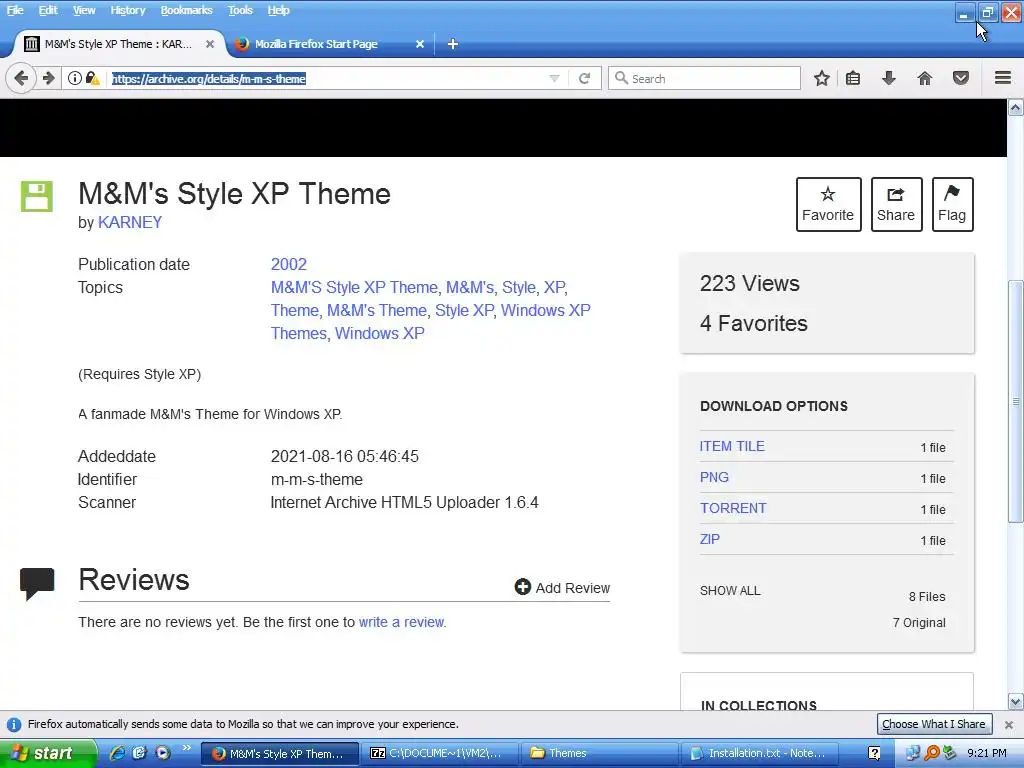Click the insecure lock warning icon

coord(92,78)
